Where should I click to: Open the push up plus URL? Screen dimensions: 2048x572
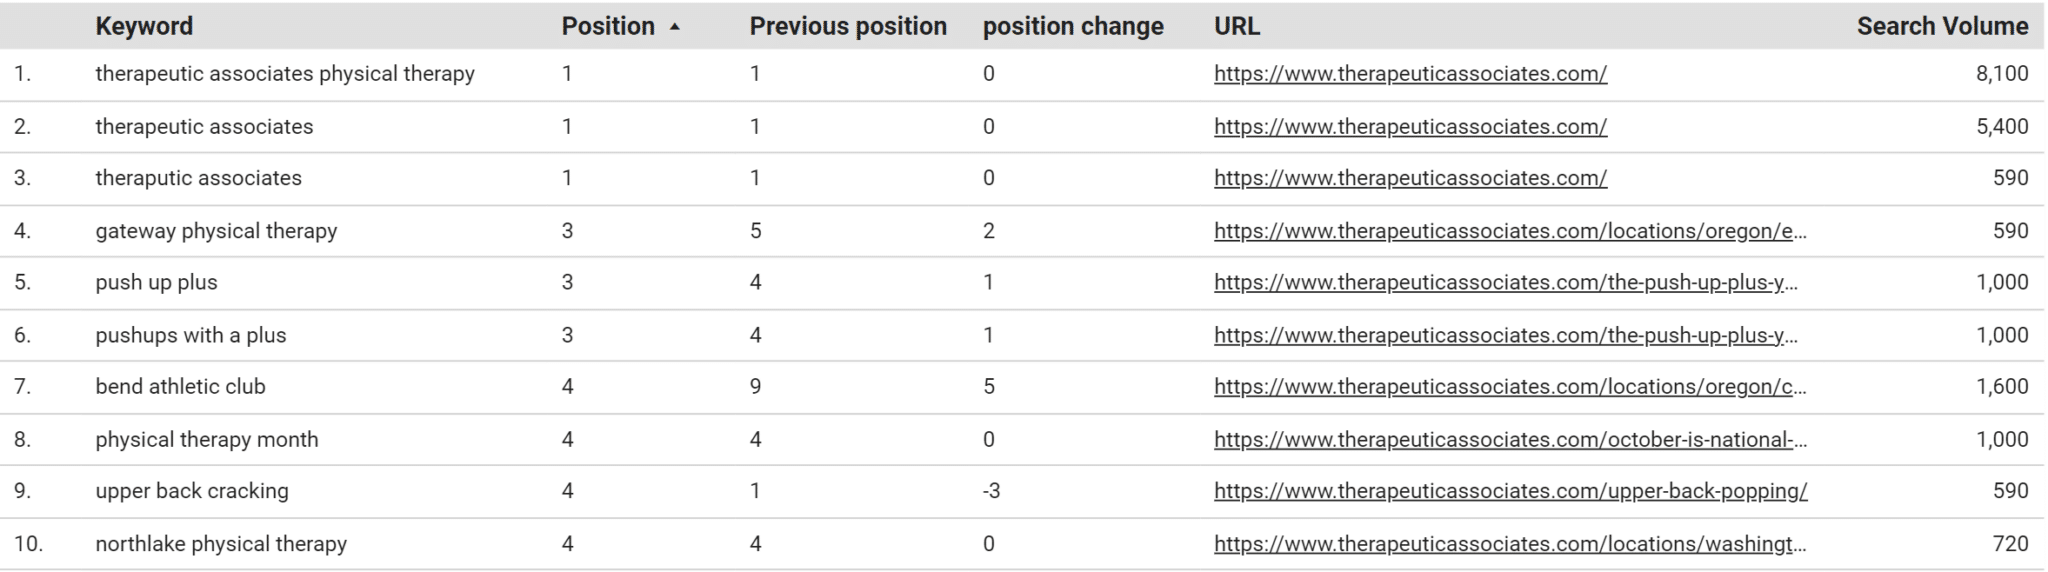pos(1506,282)
